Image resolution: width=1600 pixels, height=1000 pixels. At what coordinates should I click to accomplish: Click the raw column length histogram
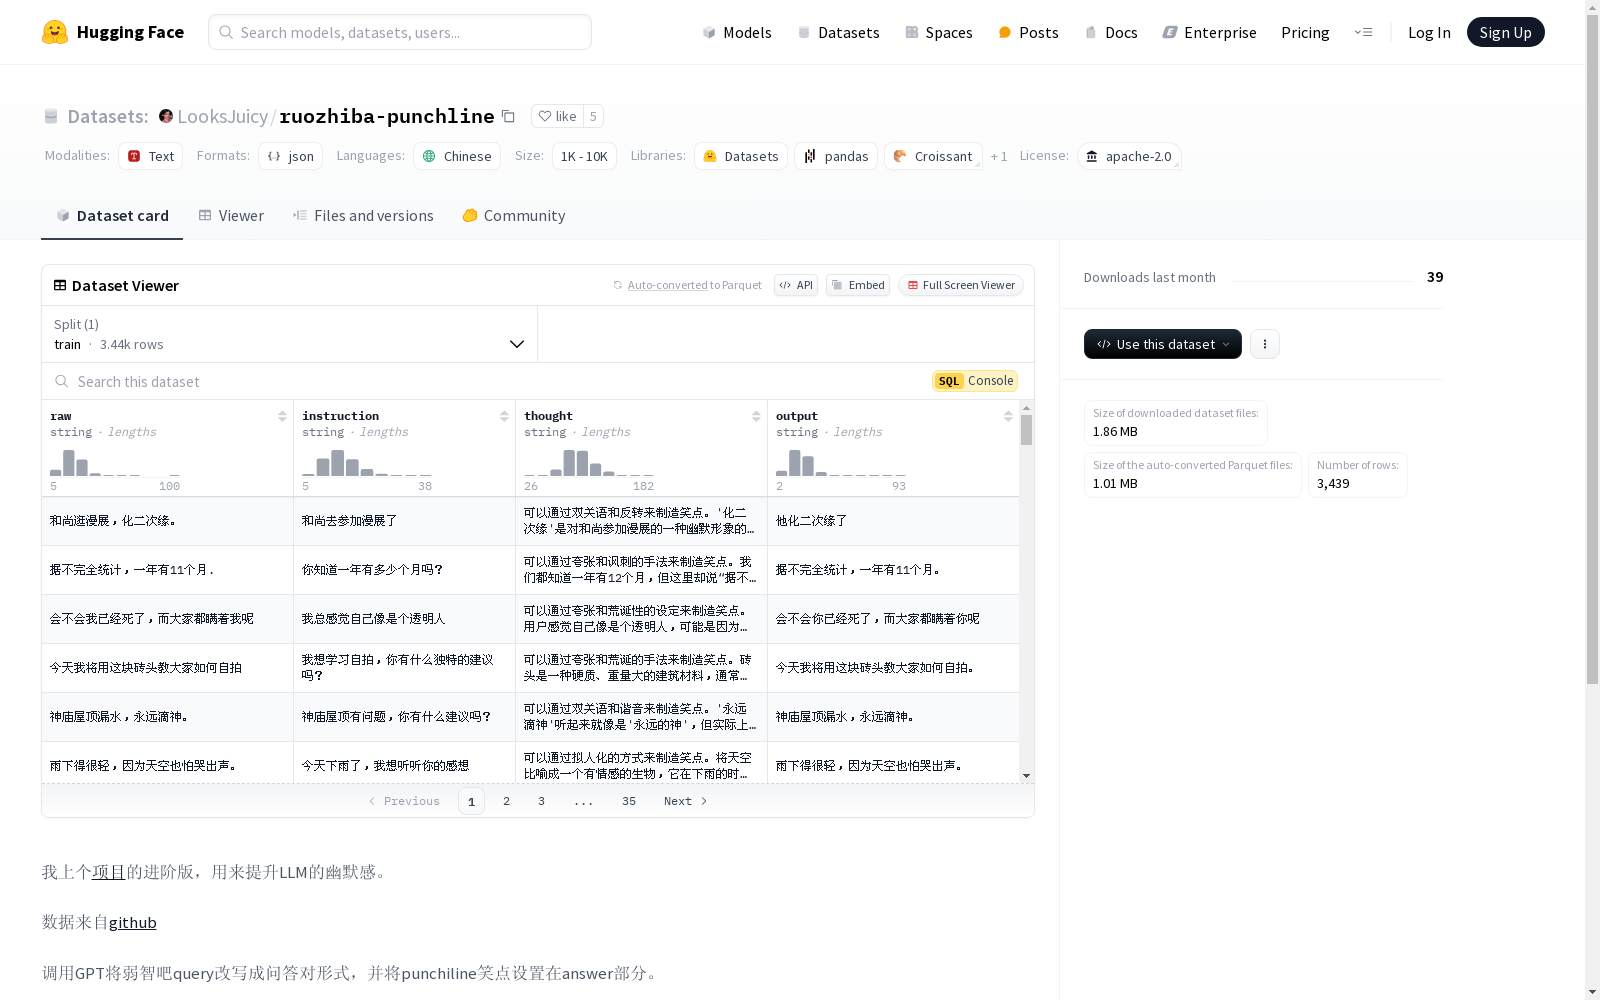[115, 463]
